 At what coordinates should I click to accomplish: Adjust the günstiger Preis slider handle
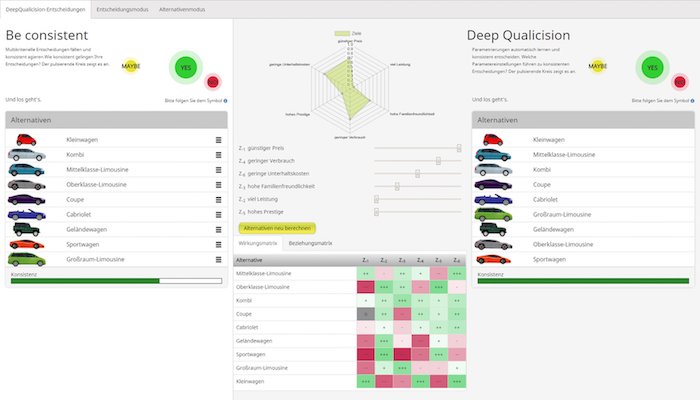[459, 148]
